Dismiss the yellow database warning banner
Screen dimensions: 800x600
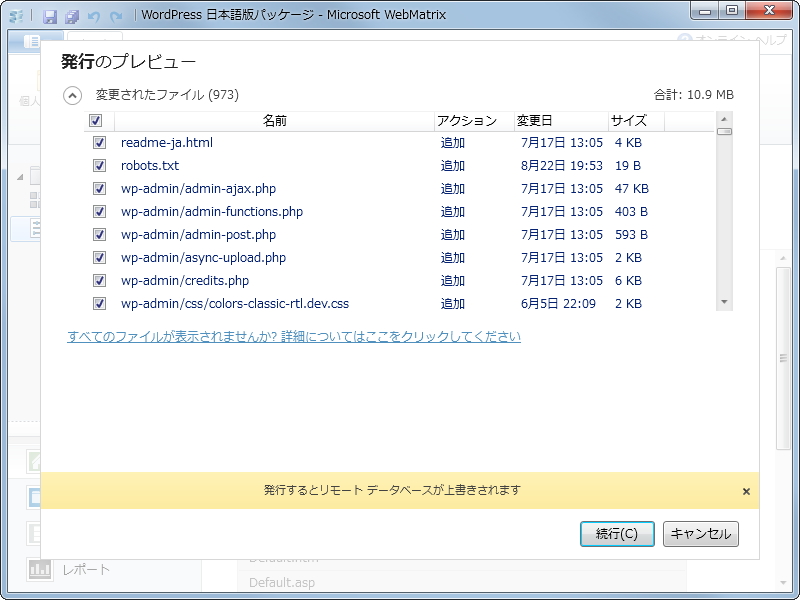[x=745, y=491]
